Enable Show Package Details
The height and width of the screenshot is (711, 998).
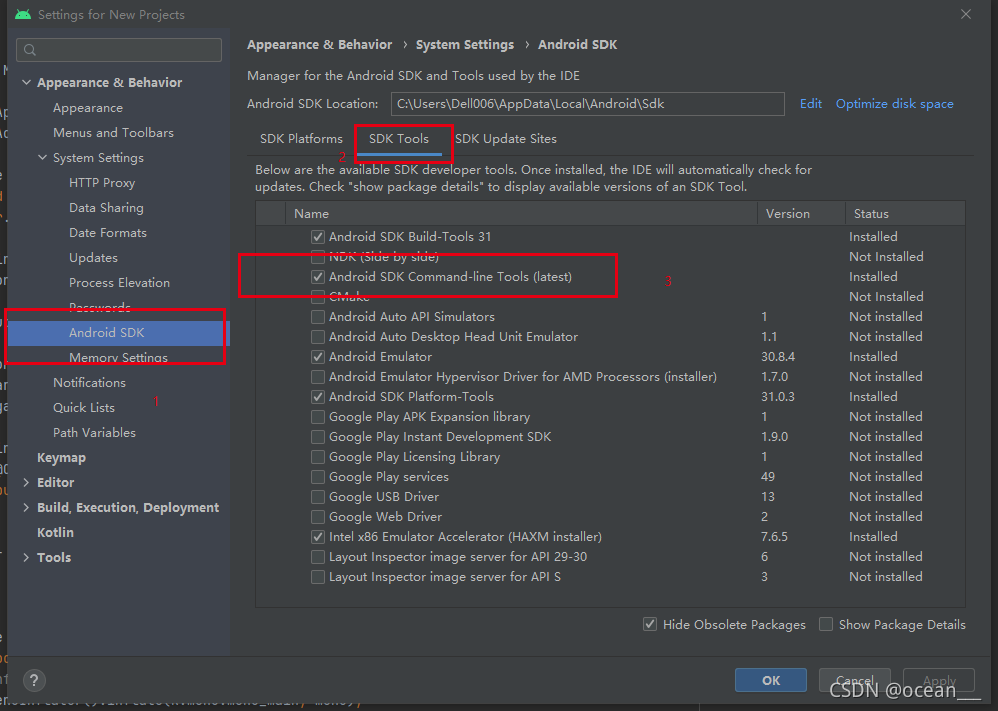point(826,624)
